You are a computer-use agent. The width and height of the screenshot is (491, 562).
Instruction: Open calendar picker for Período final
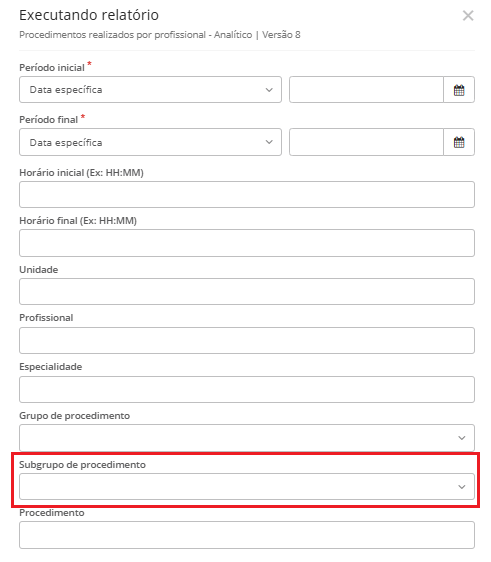(x=459, y=142)
